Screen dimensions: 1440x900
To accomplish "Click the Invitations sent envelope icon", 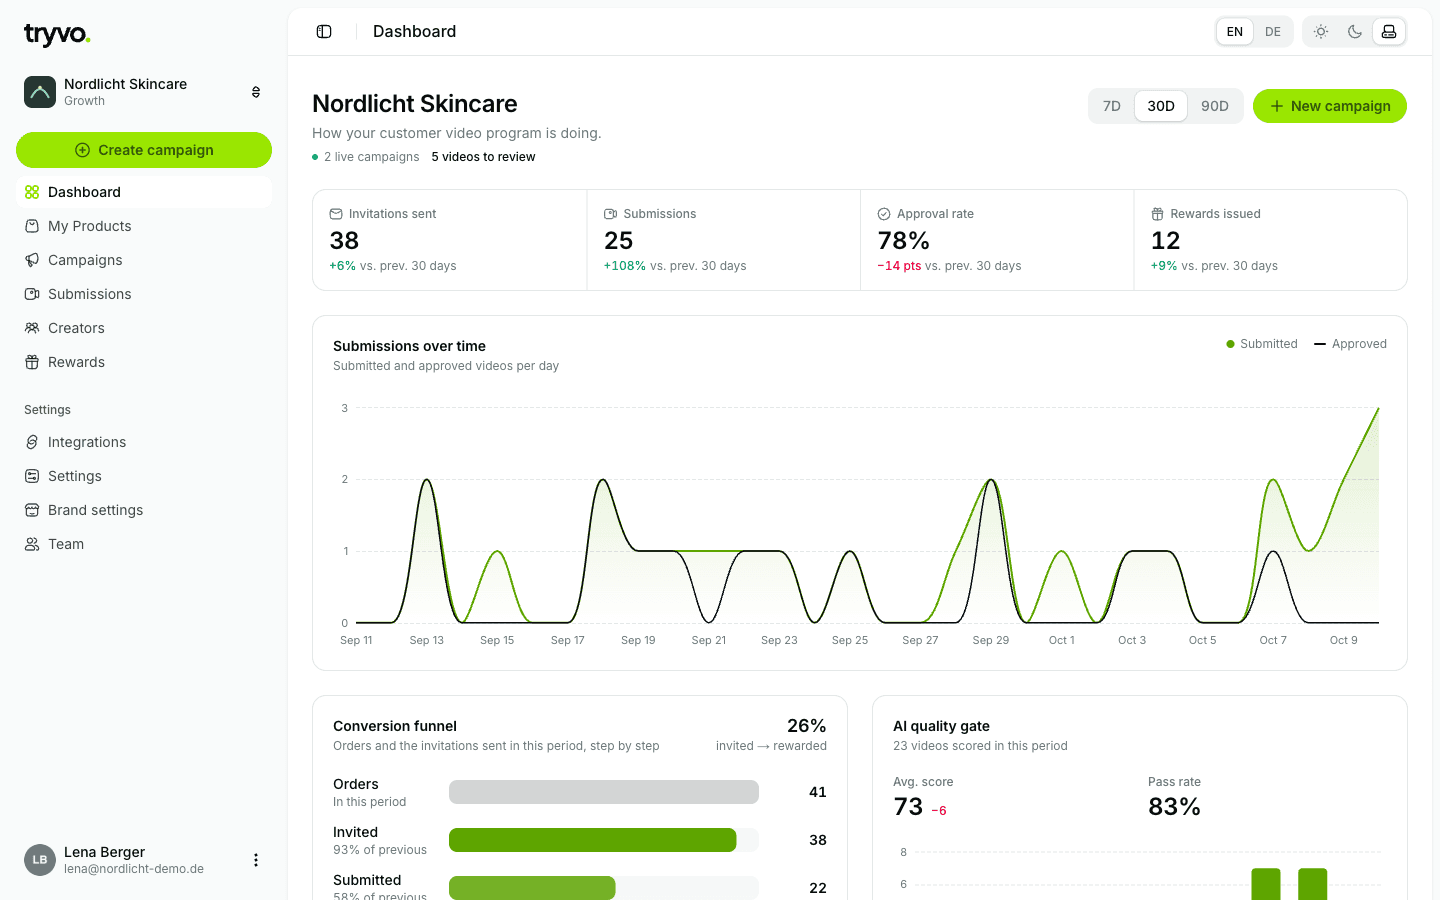I will click(x=336, y=214).
